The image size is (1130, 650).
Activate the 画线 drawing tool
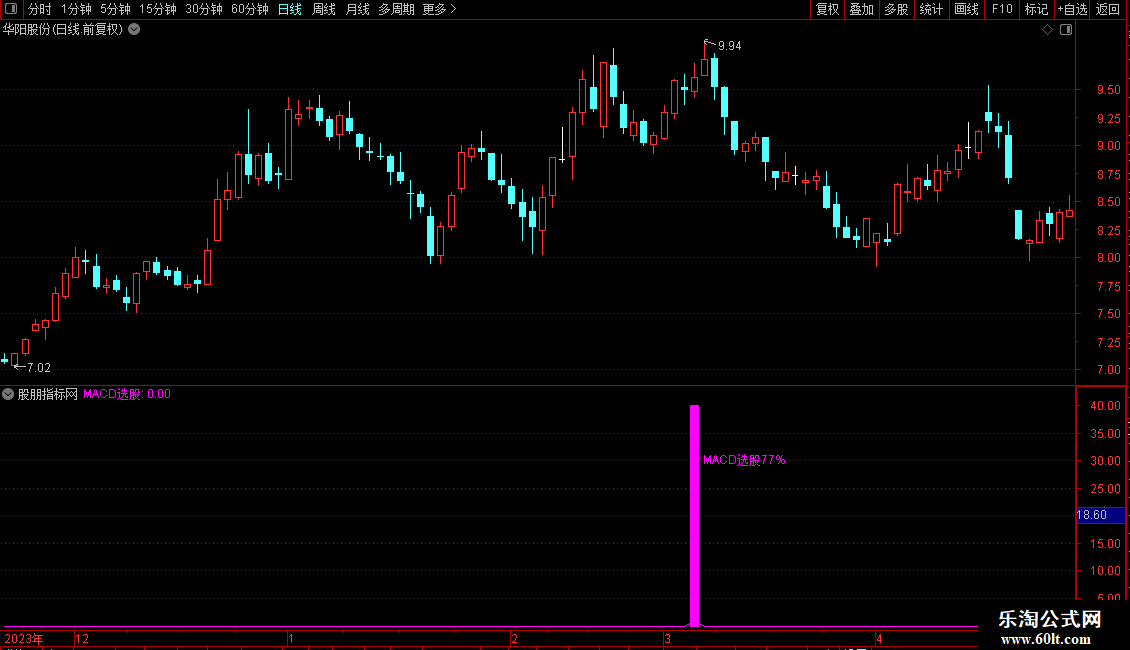click(x=966, y=9)
